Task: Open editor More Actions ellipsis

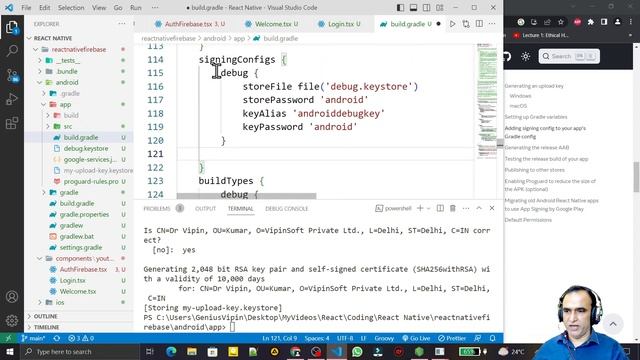Action: coord(492,24)
